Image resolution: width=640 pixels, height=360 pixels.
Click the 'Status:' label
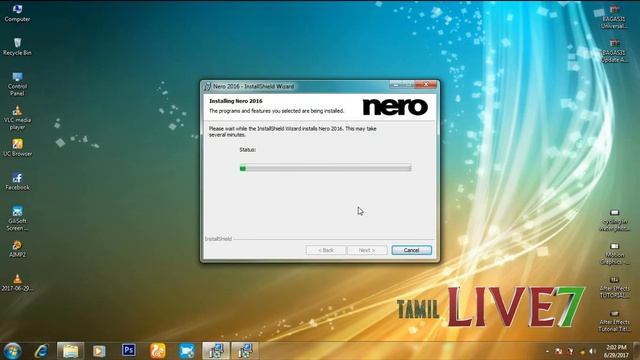pos(247,150)
